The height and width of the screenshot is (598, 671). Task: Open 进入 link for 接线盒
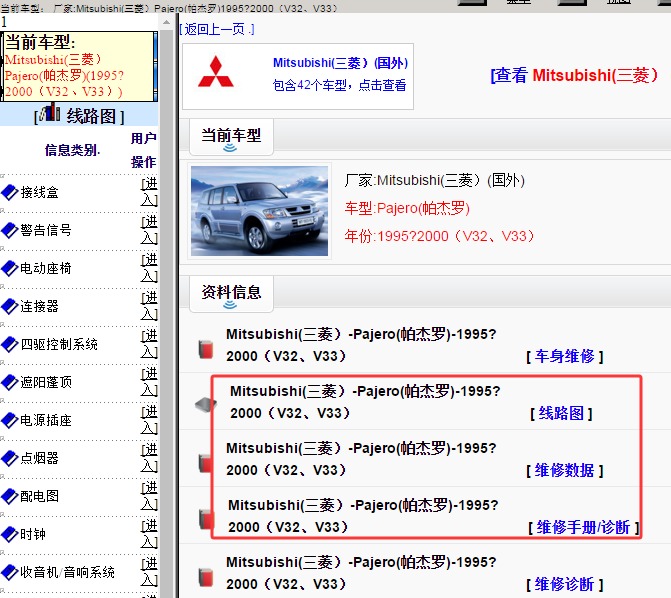click(149, 192)
